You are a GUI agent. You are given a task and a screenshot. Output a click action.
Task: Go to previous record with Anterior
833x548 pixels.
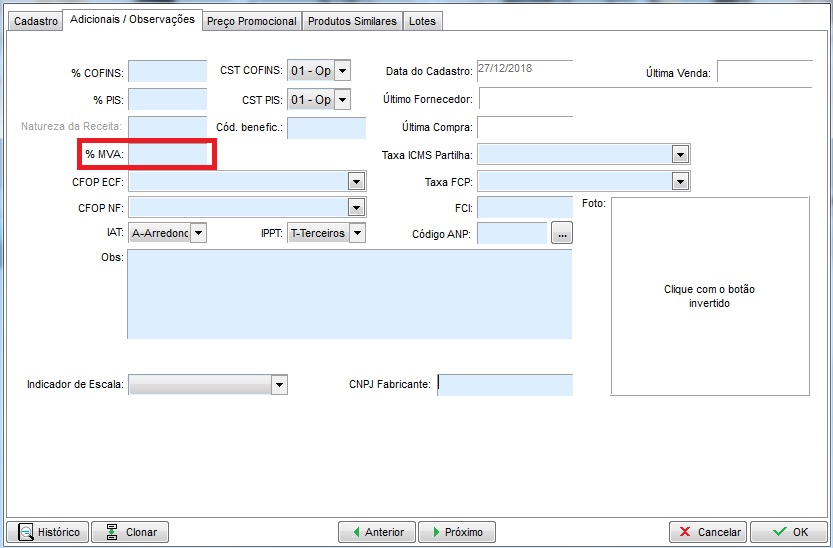click(x=376, y=532)
